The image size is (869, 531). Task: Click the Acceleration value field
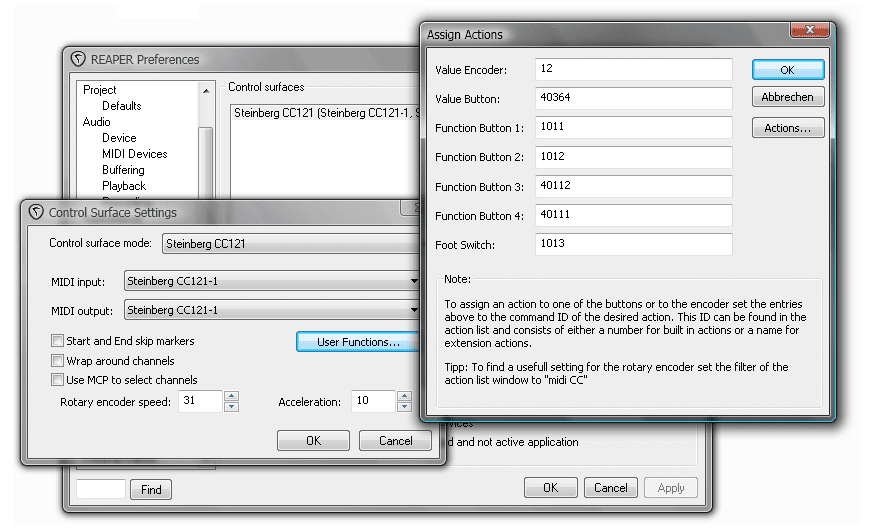[373, 401]
